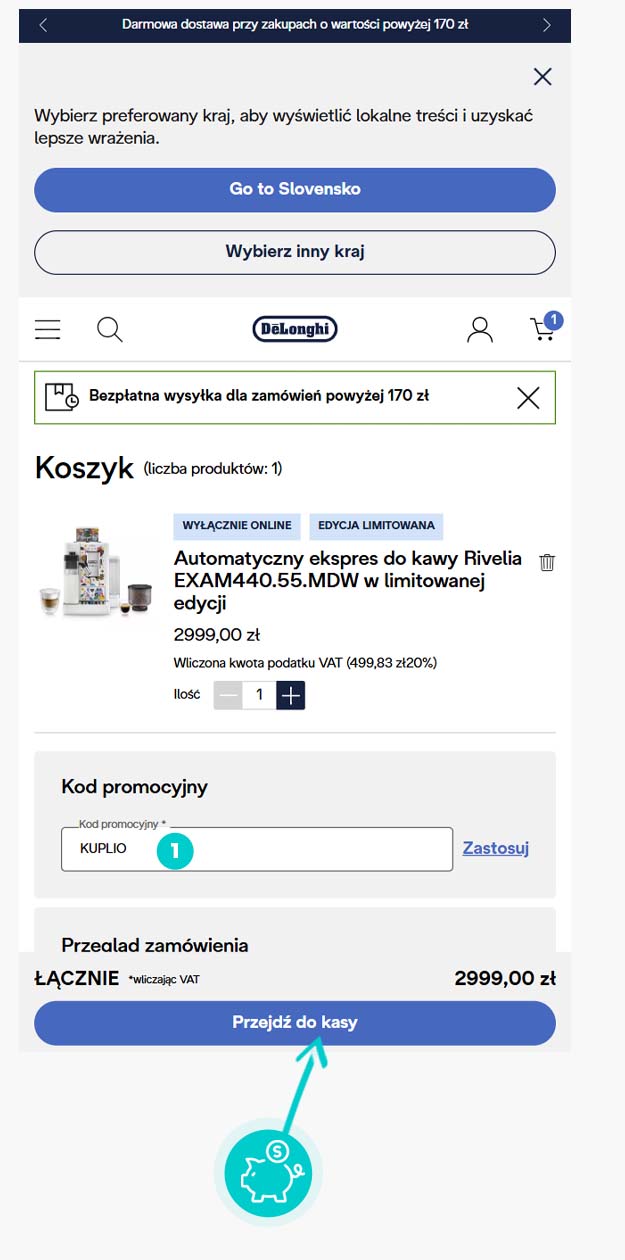The width and height of the screenshot is (625, 1260).
Task: Open the shopping cart icon
Action: (x=543, y=329)
